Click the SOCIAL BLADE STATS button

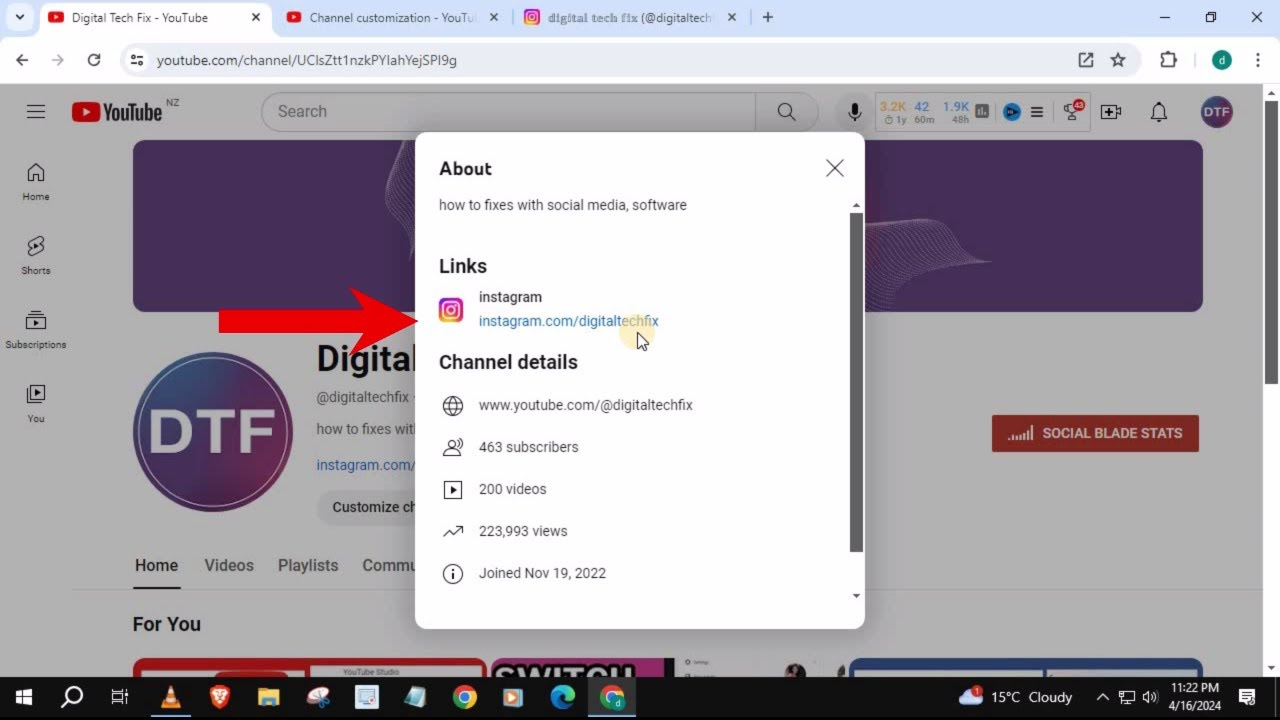(1095, 433)
